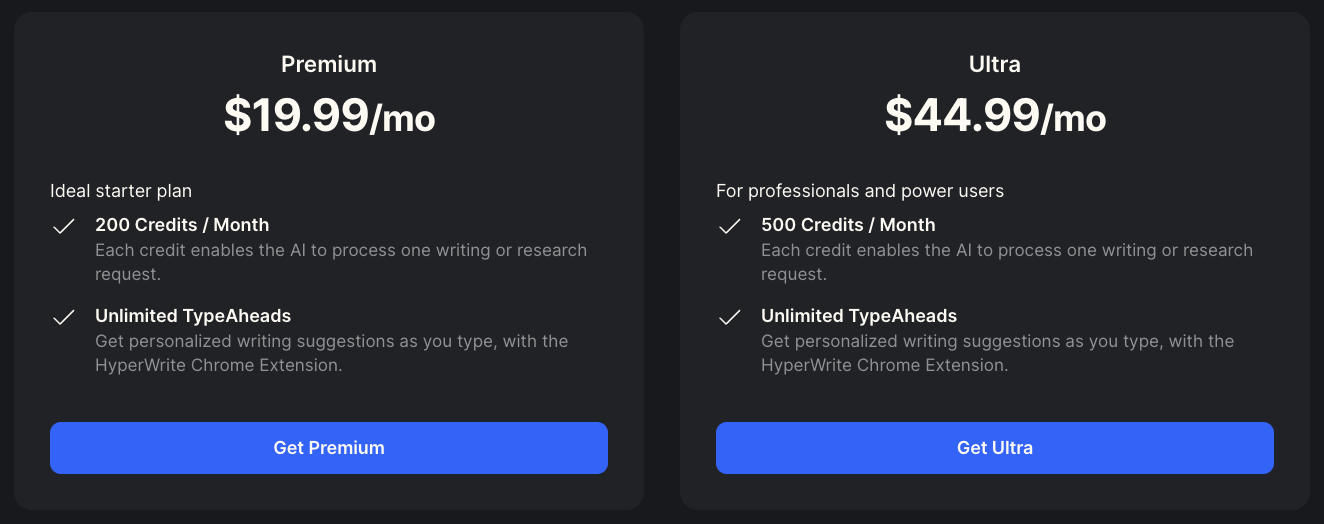Click the Get Premium button
The image size is (1324, 524).
point(329,448)
